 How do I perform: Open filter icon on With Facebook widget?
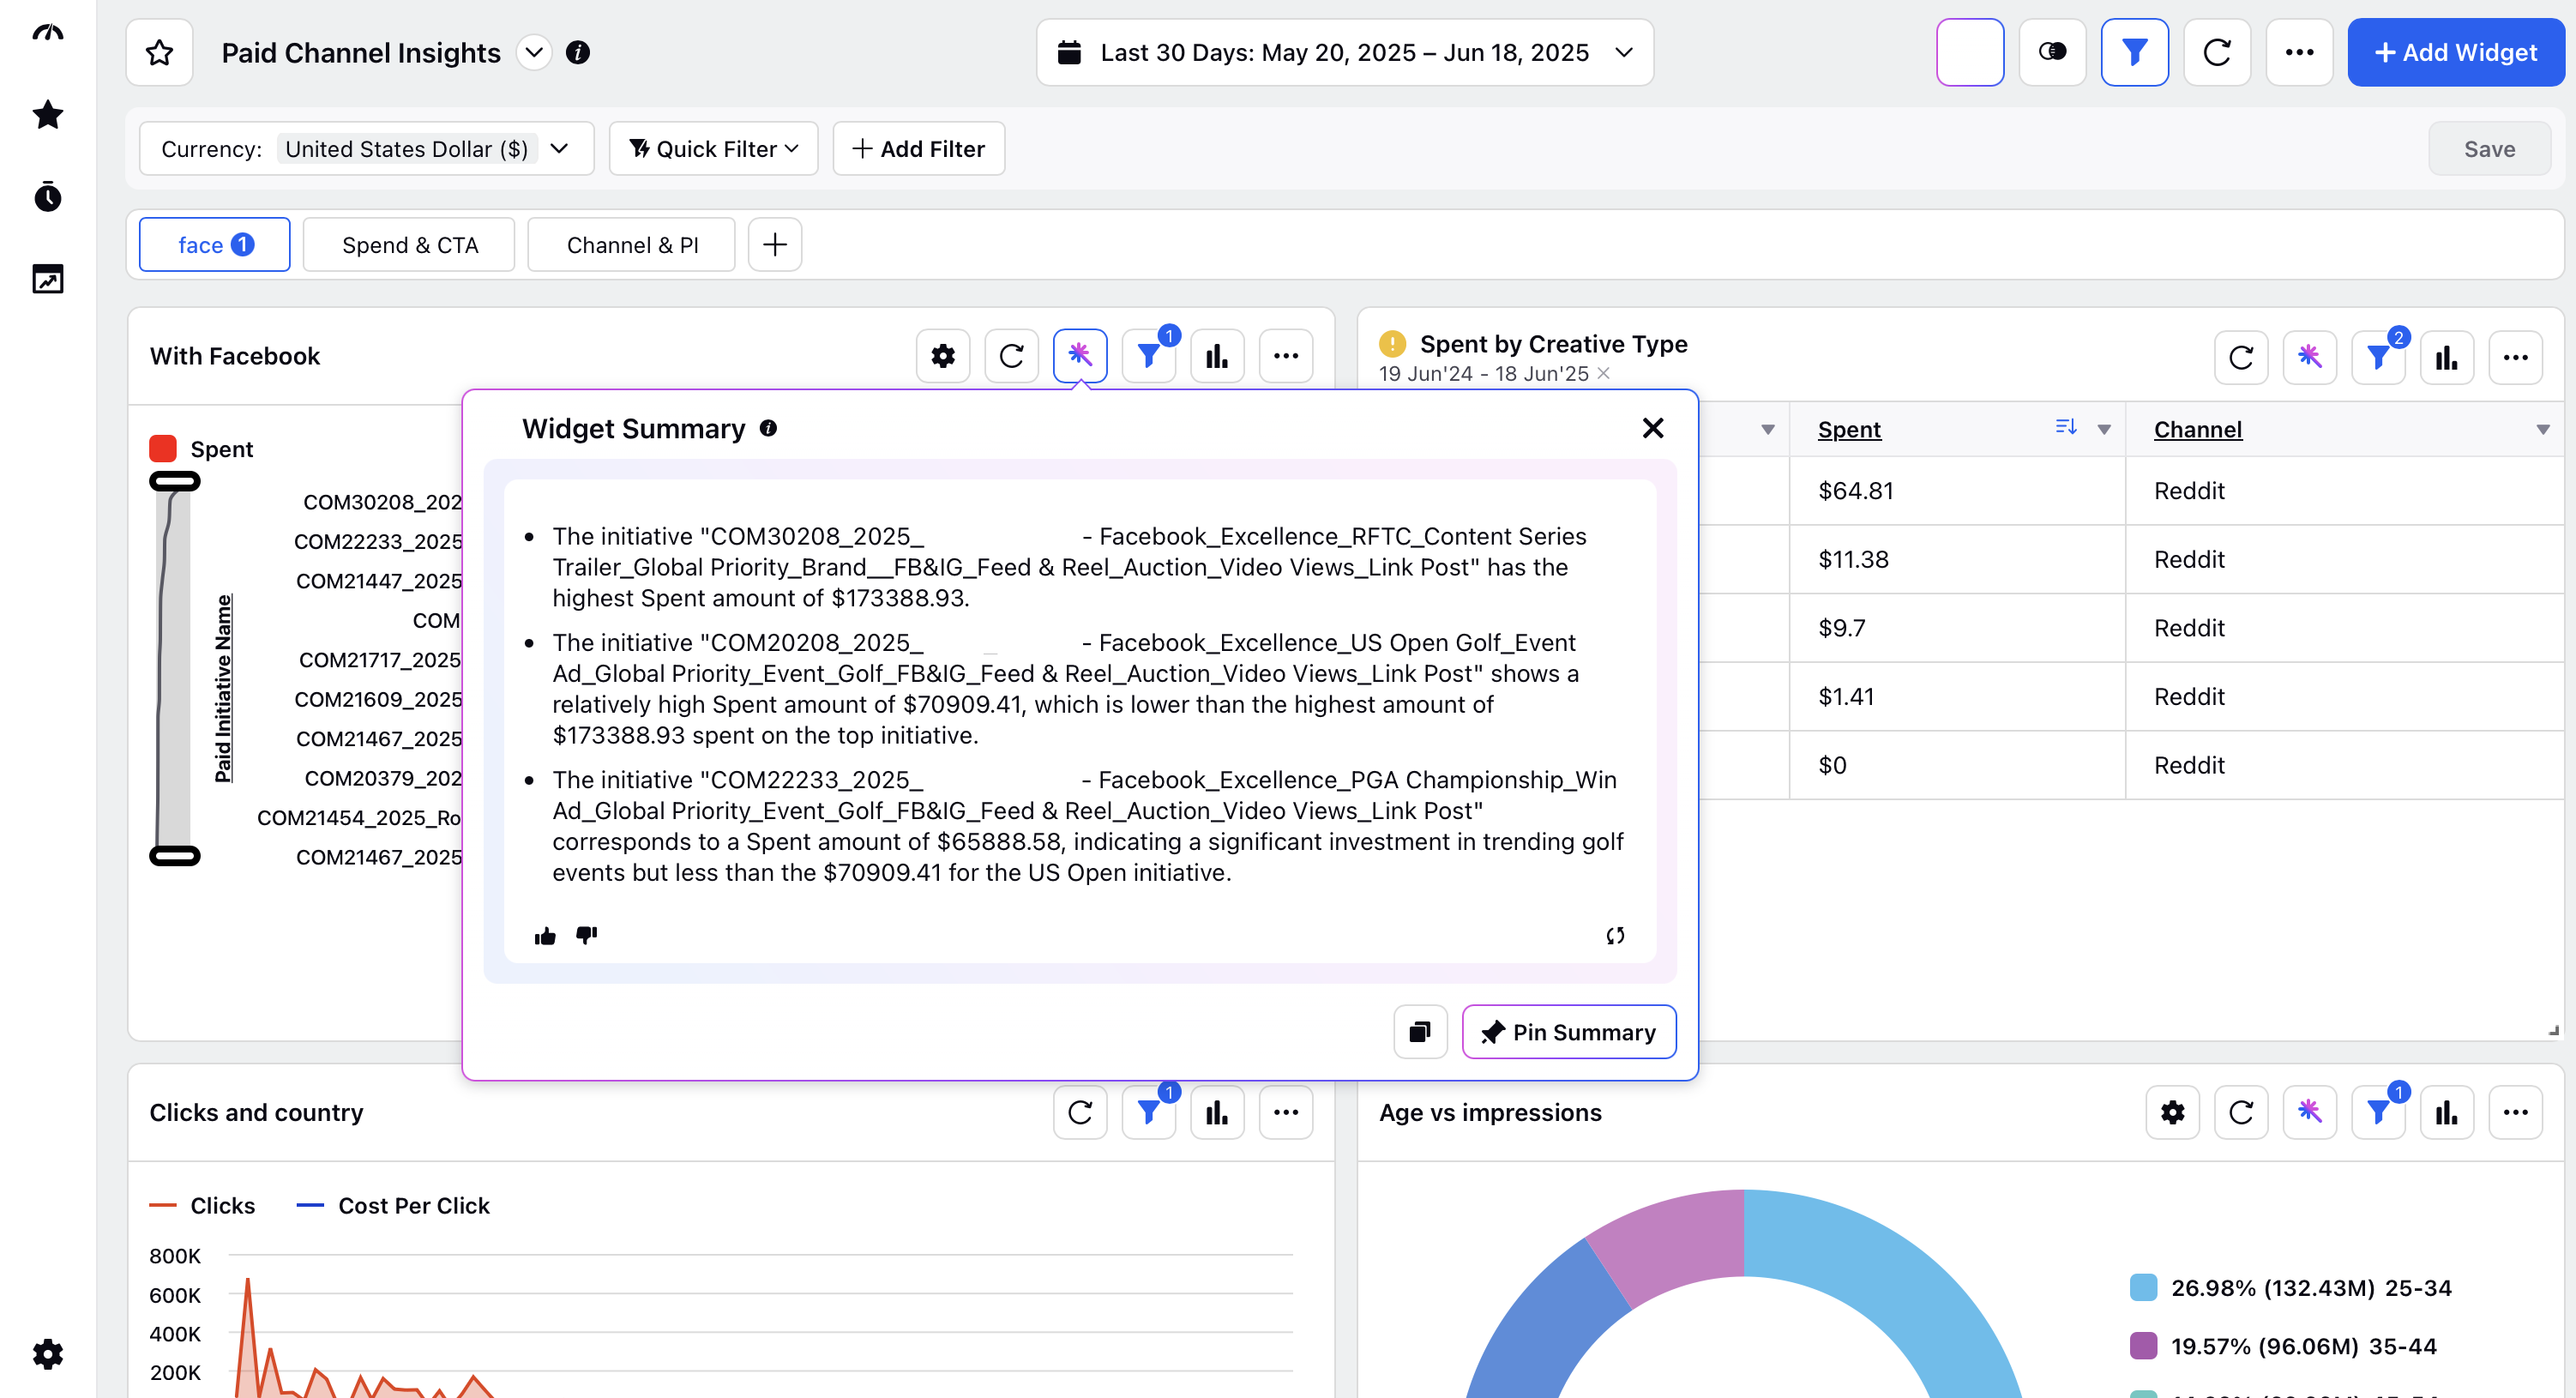pyautogui.click(x=1149, y=356)
